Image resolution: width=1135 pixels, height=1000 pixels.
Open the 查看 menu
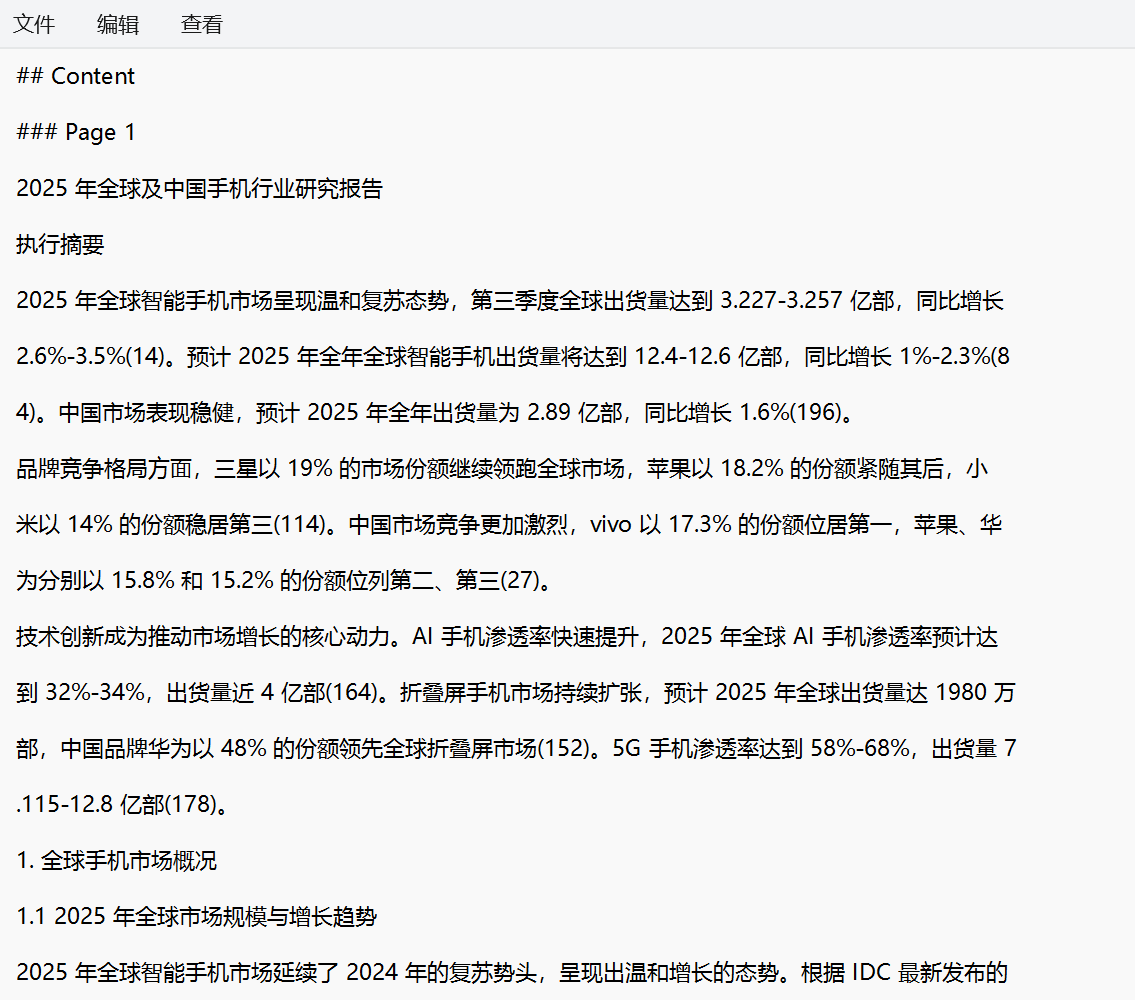(202, 24)
